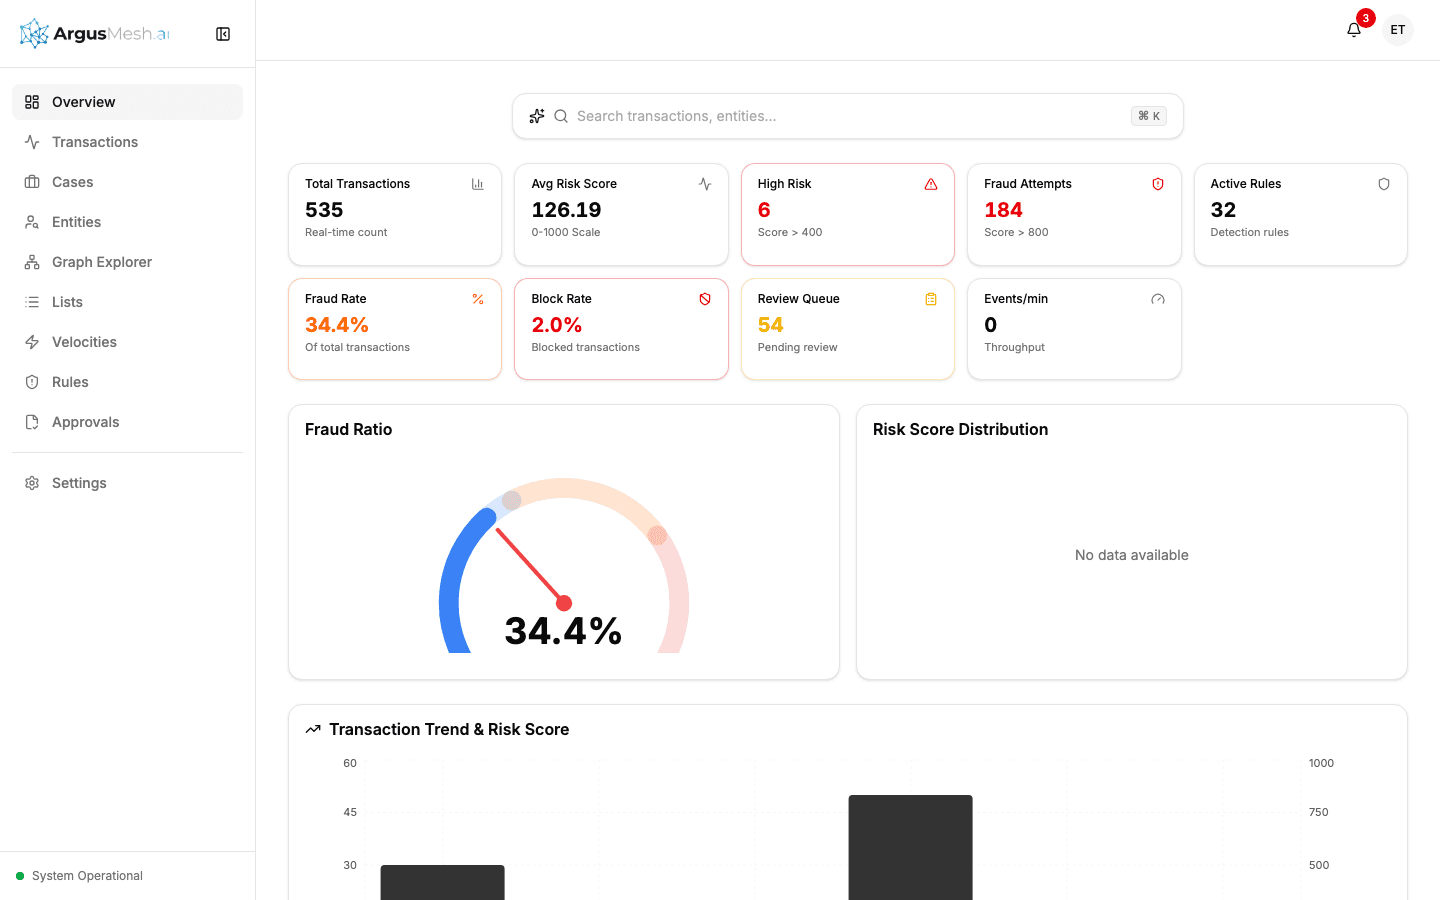Click the ET profile avatar

[x=1397, y=30]
